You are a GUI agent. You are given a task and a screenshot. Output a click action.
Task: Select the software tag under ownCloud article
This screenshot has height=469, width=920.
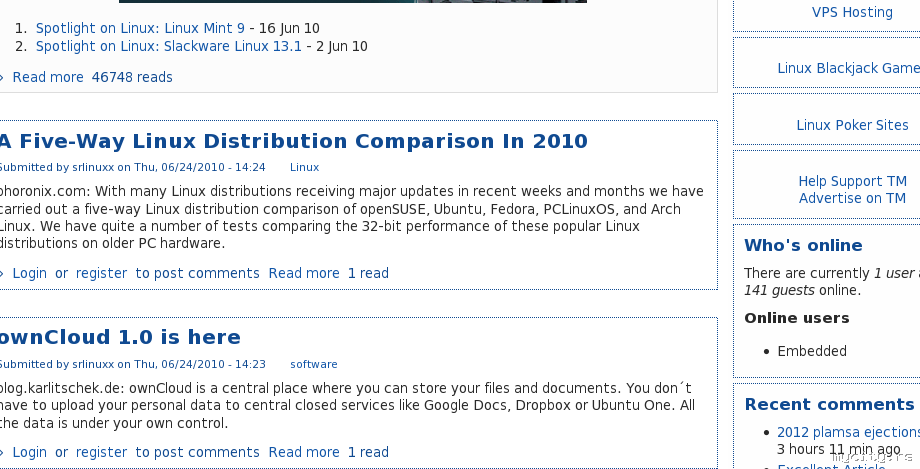314,364
